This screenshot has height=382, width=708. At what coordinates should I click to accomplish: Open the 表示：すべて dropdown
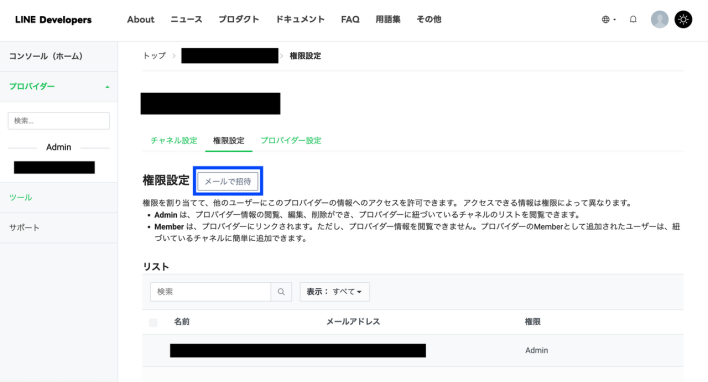click(335, 292)
